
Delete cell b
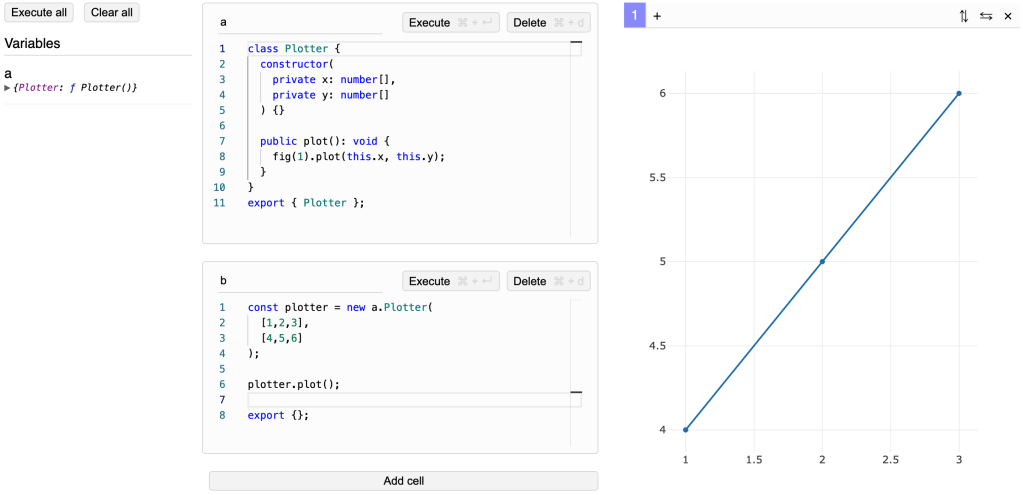(x=548, y=282)
